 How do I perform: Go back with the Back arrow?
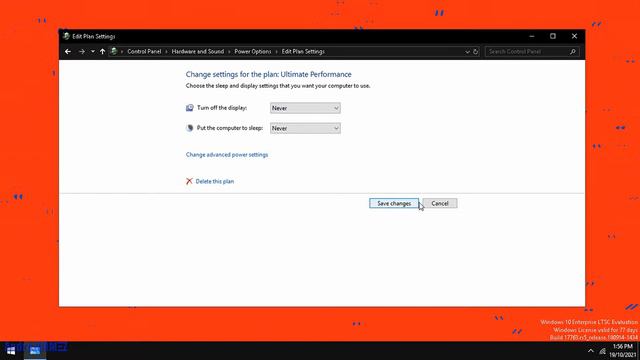coord(68,51)
